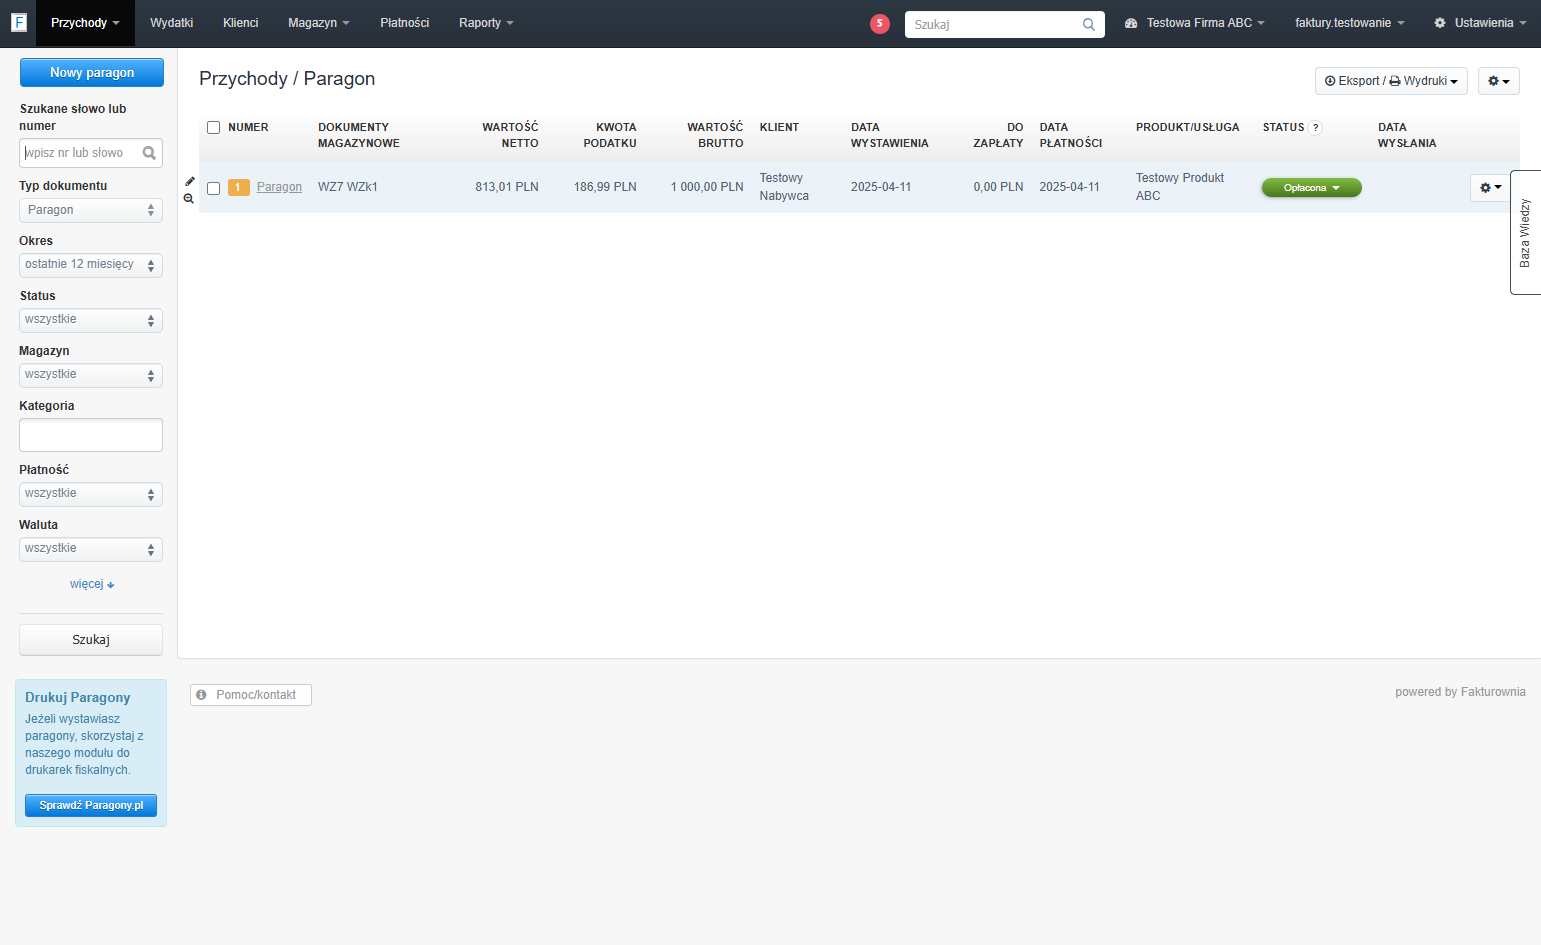Open the Baza Wiedzy side tab
The image size is (1541, 945).
coord(1525,232)
